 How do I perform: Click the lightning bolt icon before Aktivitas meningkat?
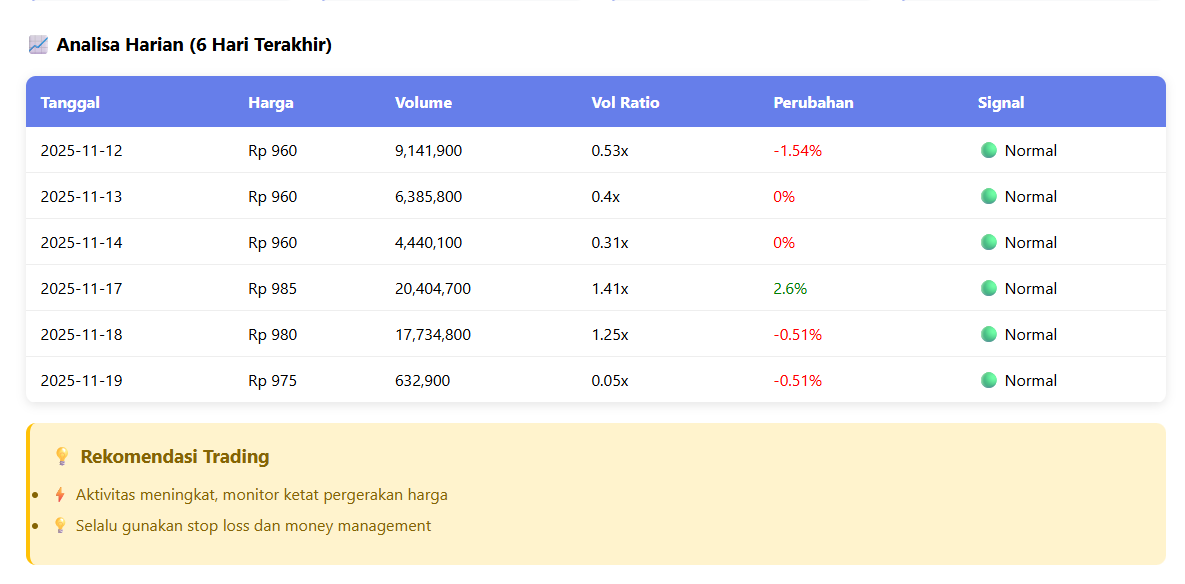(x=60, y=495)
